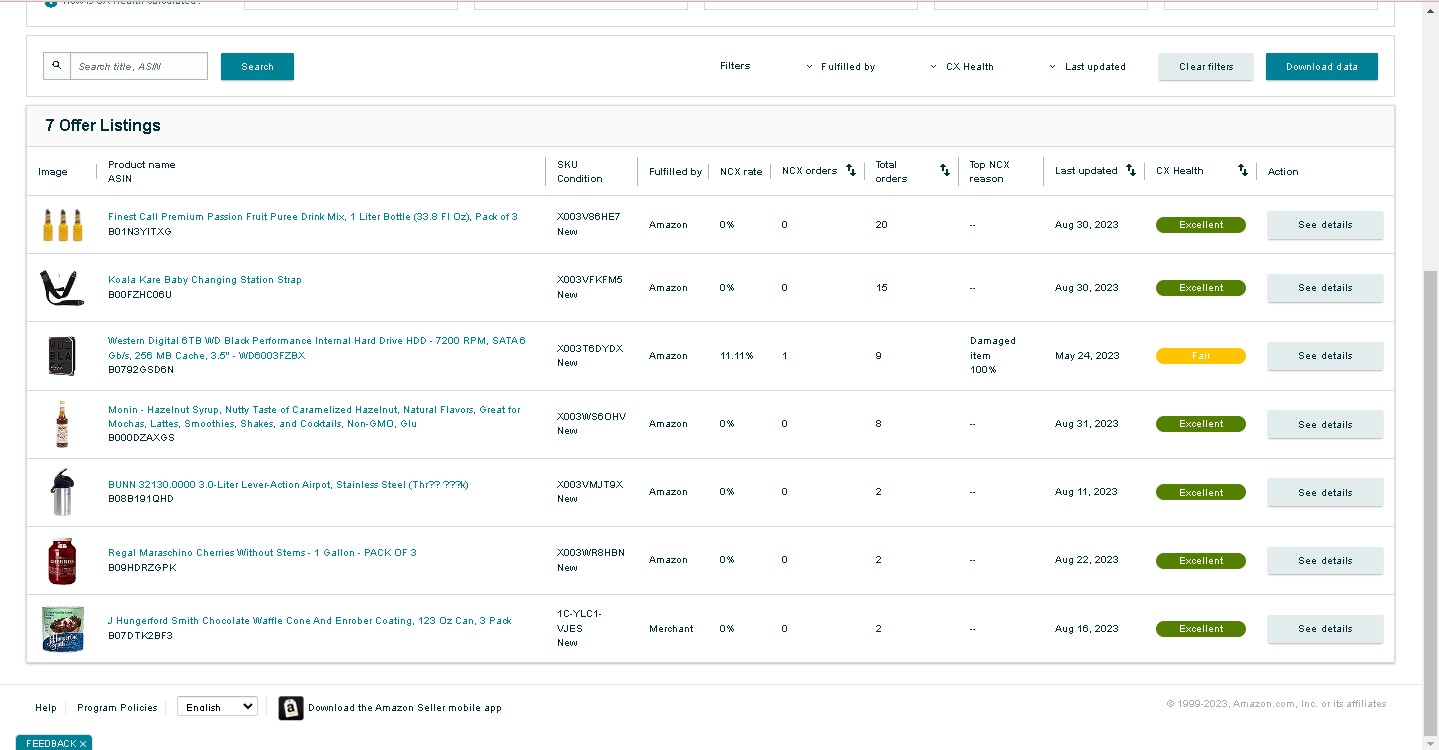See details for Finest Call Passion Fruit Puree

pos(1325,225)
